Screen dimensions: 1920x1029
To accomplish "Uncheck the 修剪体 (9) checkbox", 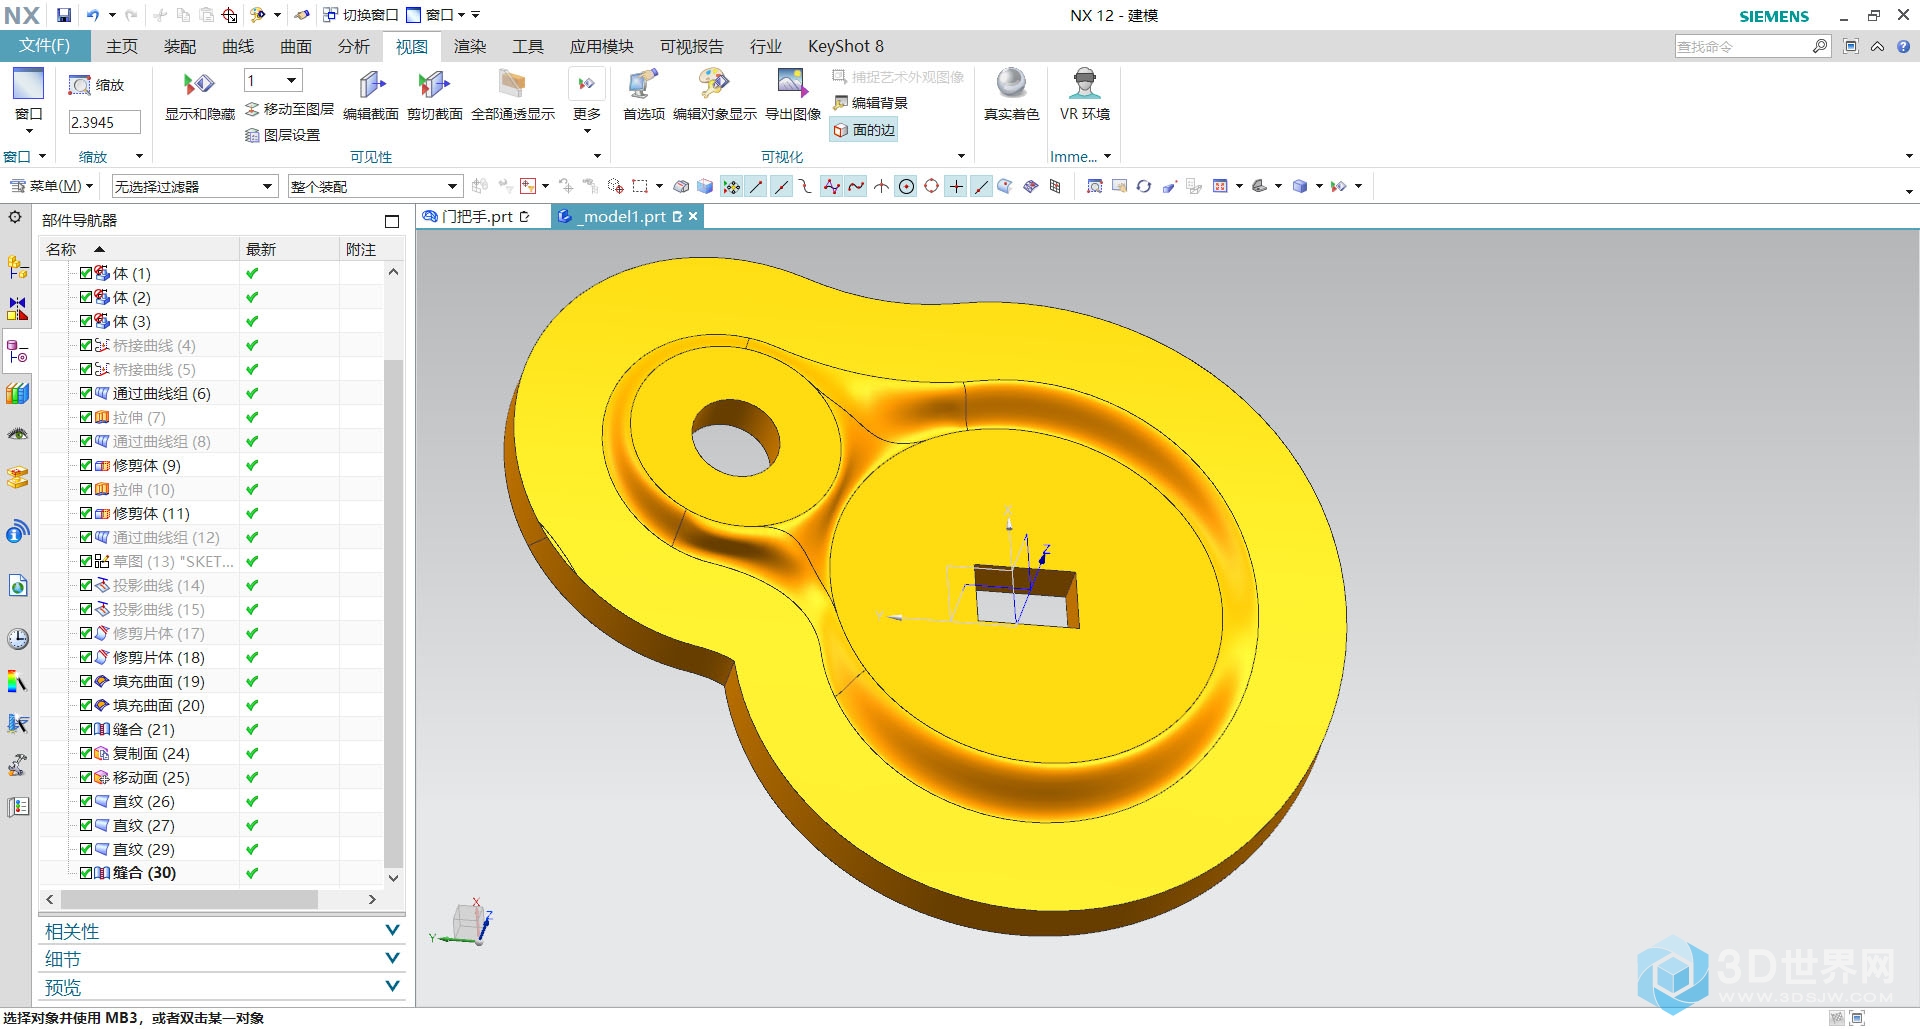I will 86,465.
